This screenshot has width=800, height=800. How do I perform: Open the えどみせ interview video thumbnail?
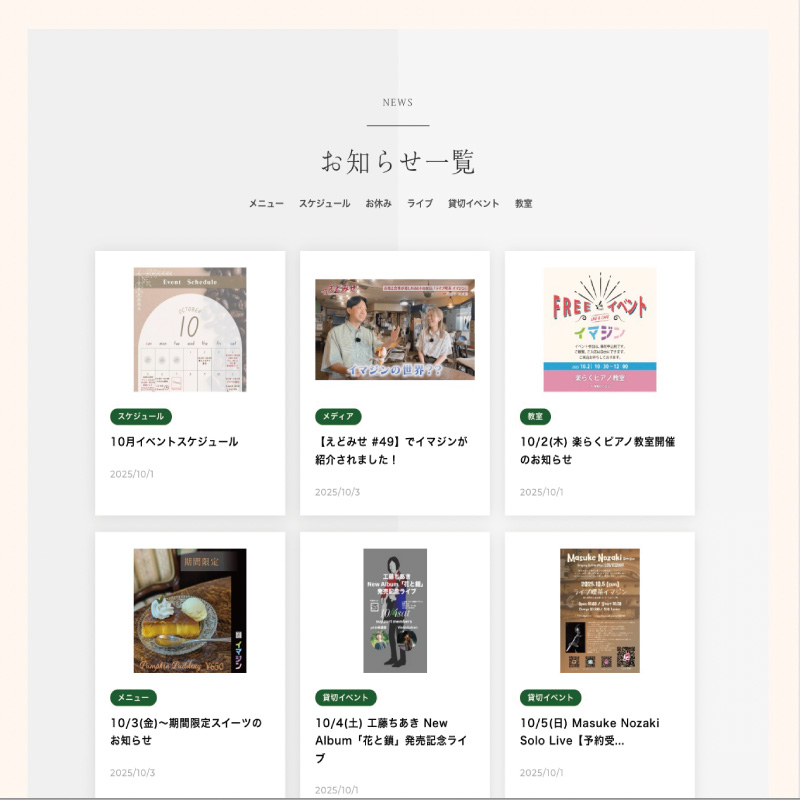(395, 330)
